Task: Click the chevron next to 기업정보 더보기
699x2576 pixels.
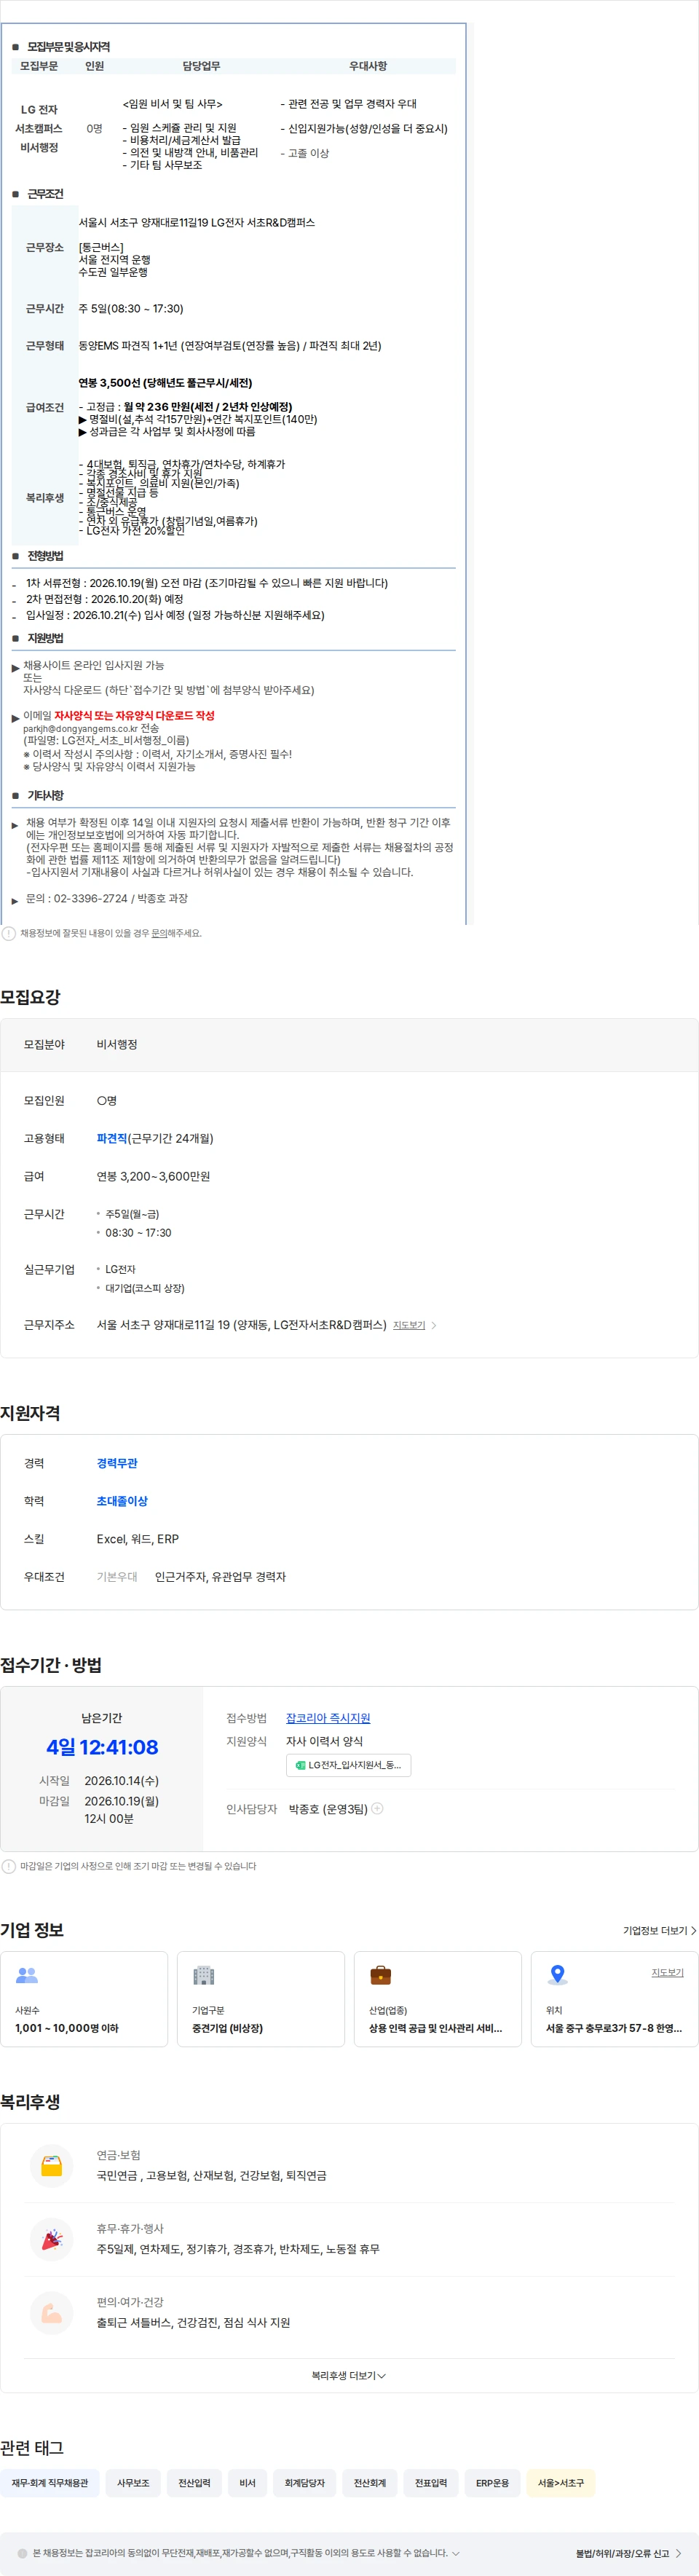Action: pos(693,1930)
